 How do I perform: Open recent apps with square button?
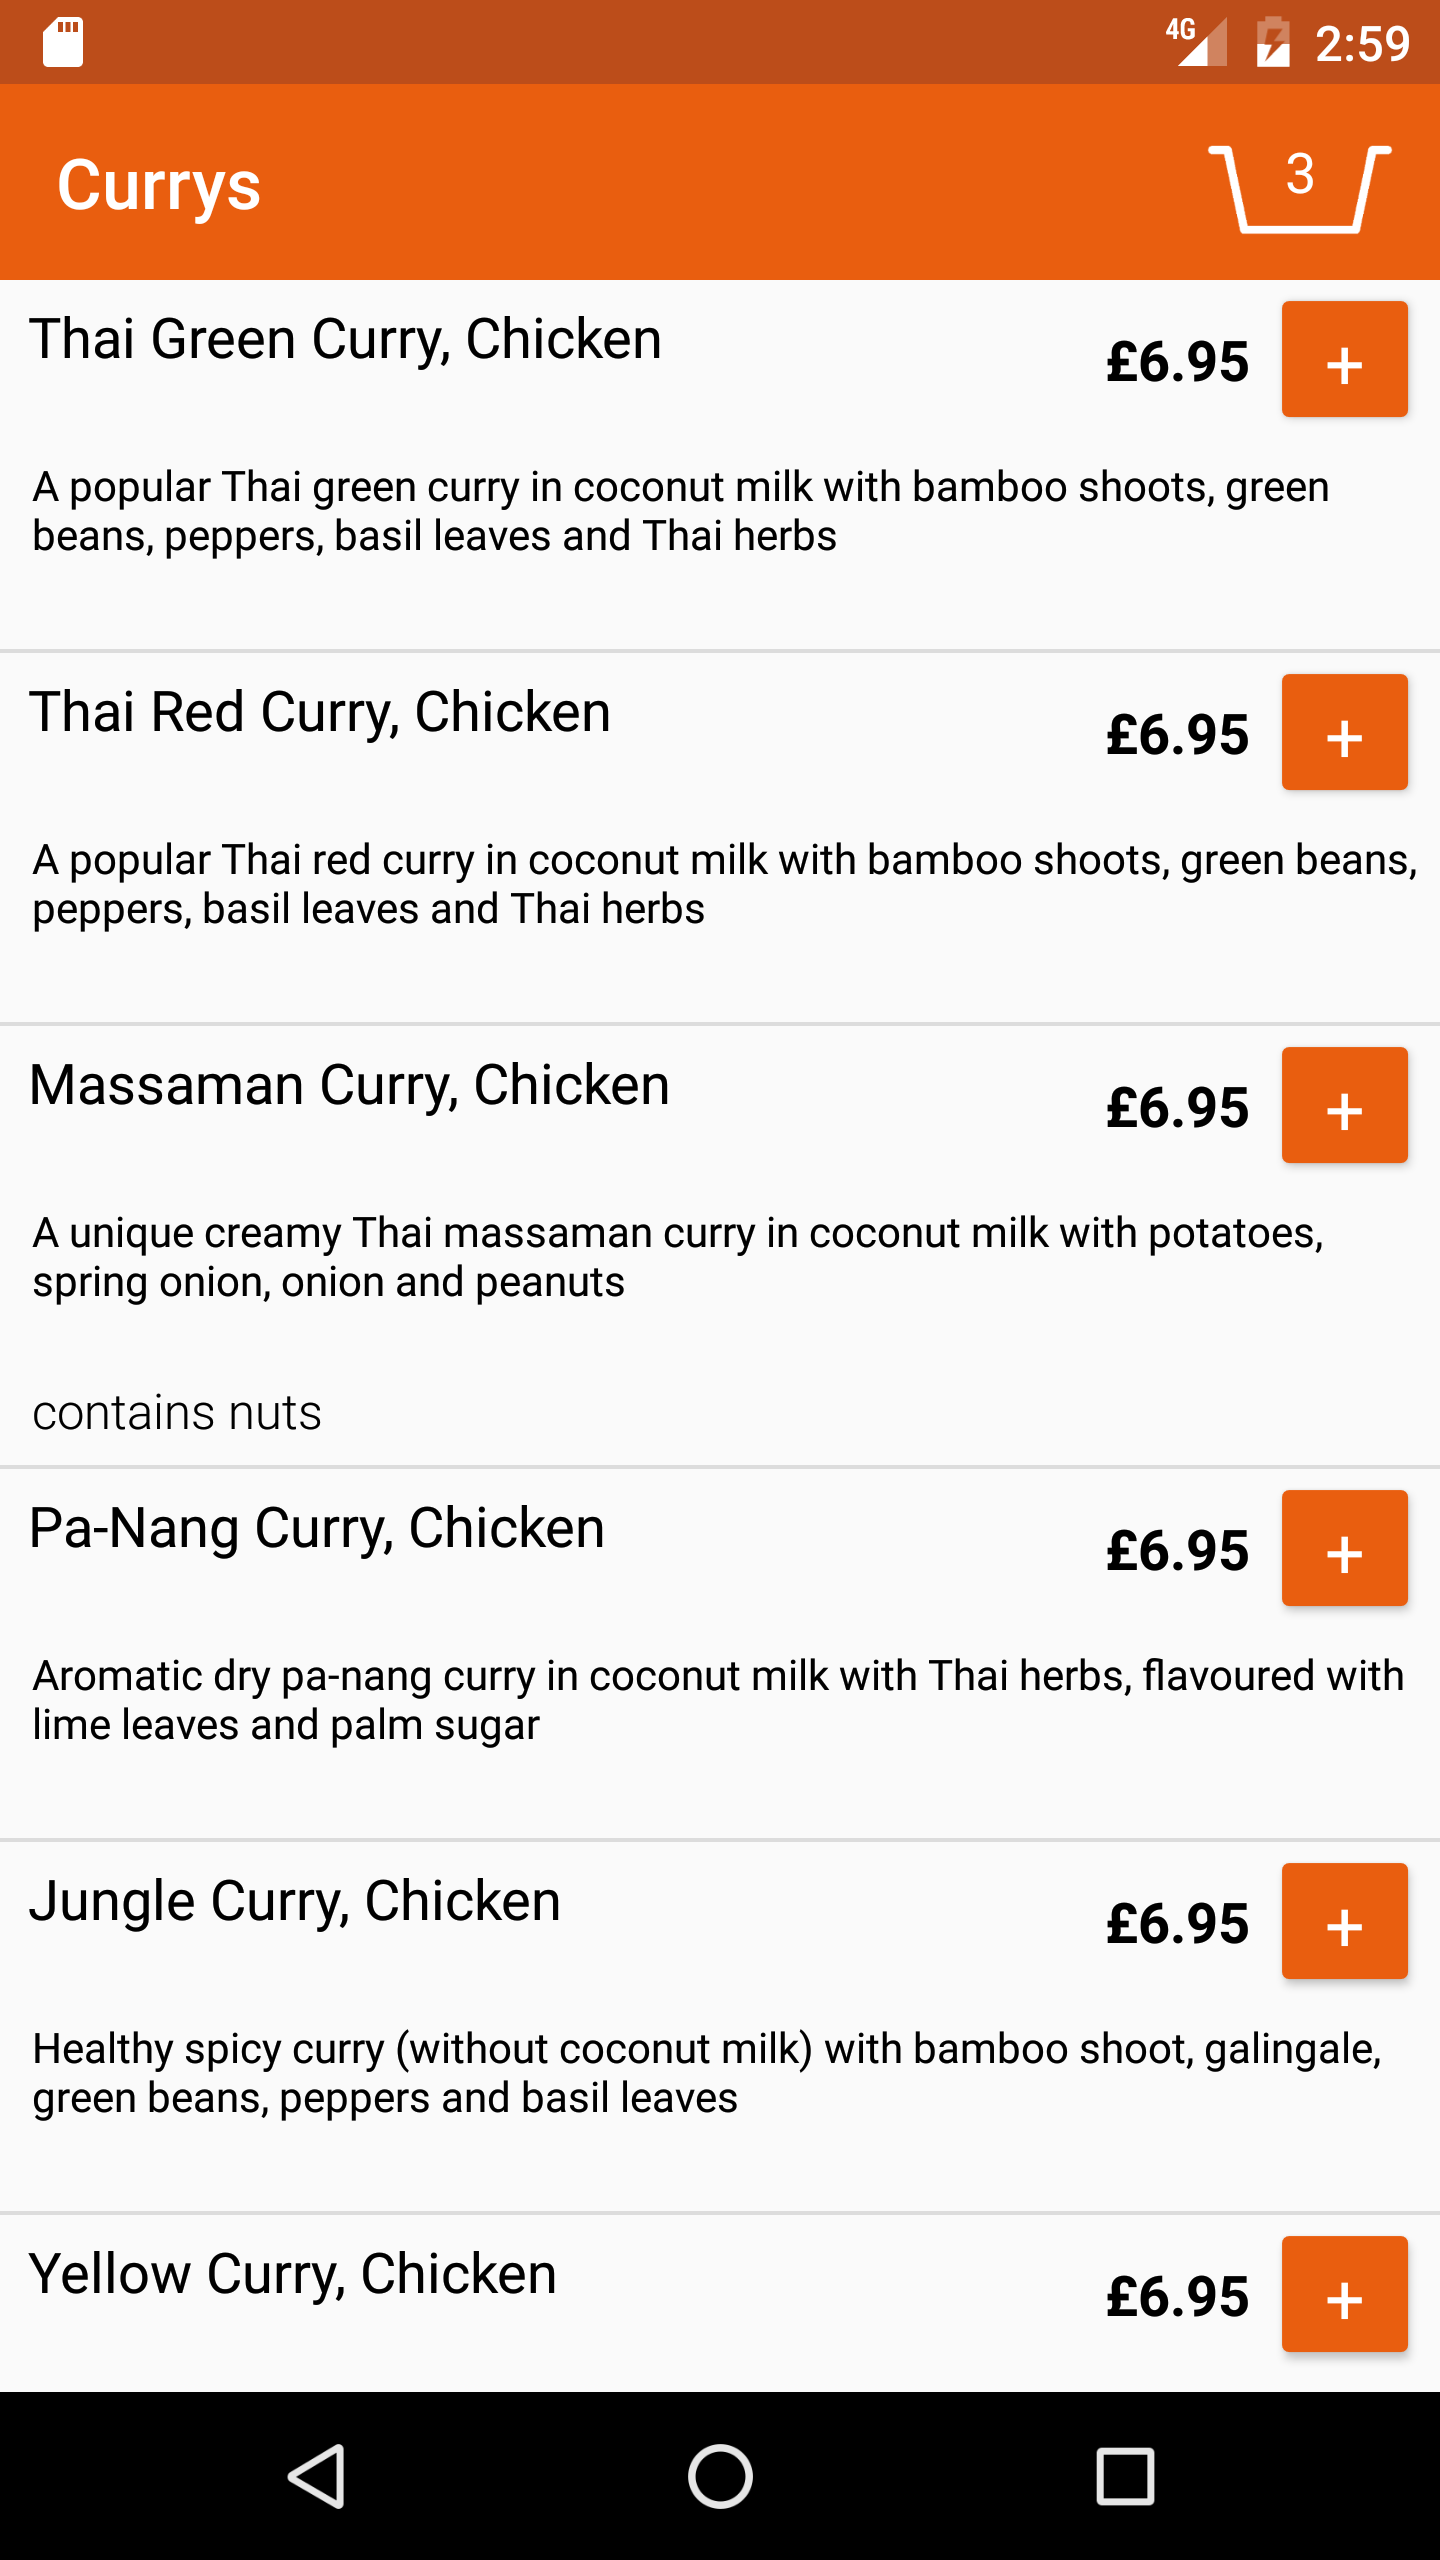point(1125,2476)
